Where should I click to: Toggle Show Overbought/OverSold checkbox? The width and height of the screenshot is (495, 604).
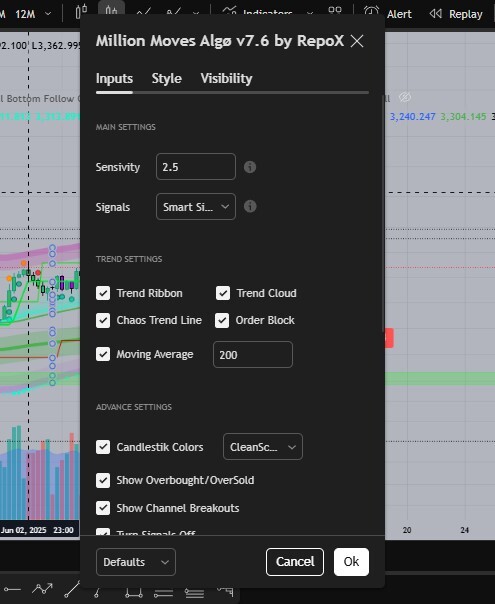coord(103,480)
